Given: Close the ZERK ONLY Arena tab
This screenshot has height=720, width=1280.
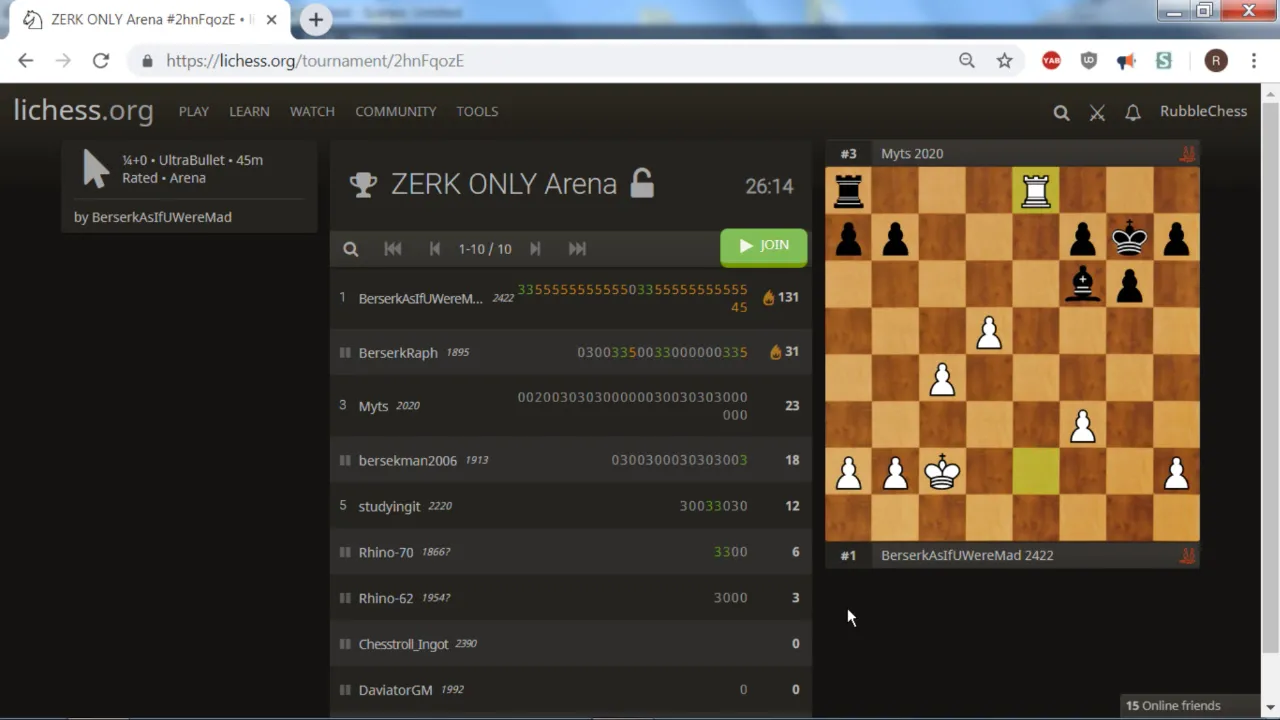Looking at the screenshot, I should 271,20.
